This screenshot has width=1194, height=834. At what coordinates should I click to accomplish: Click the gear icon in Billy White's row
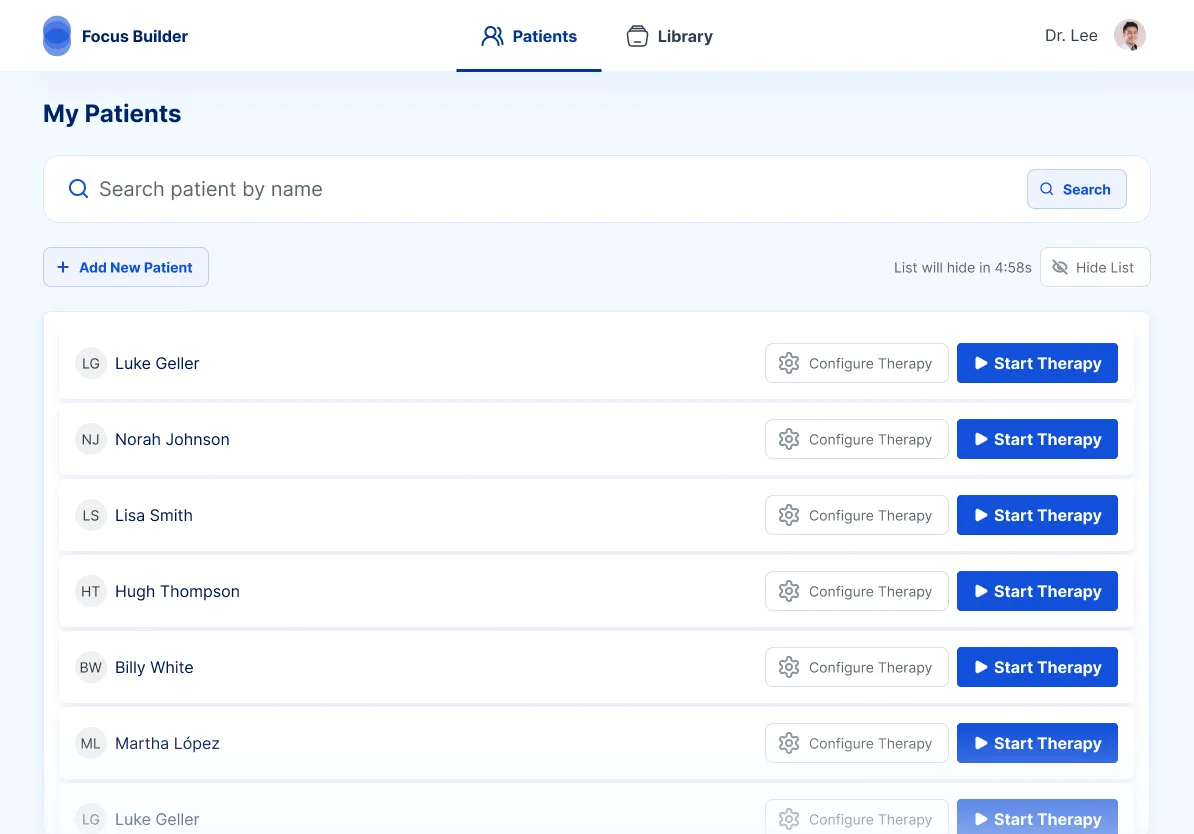coord(789,667)
